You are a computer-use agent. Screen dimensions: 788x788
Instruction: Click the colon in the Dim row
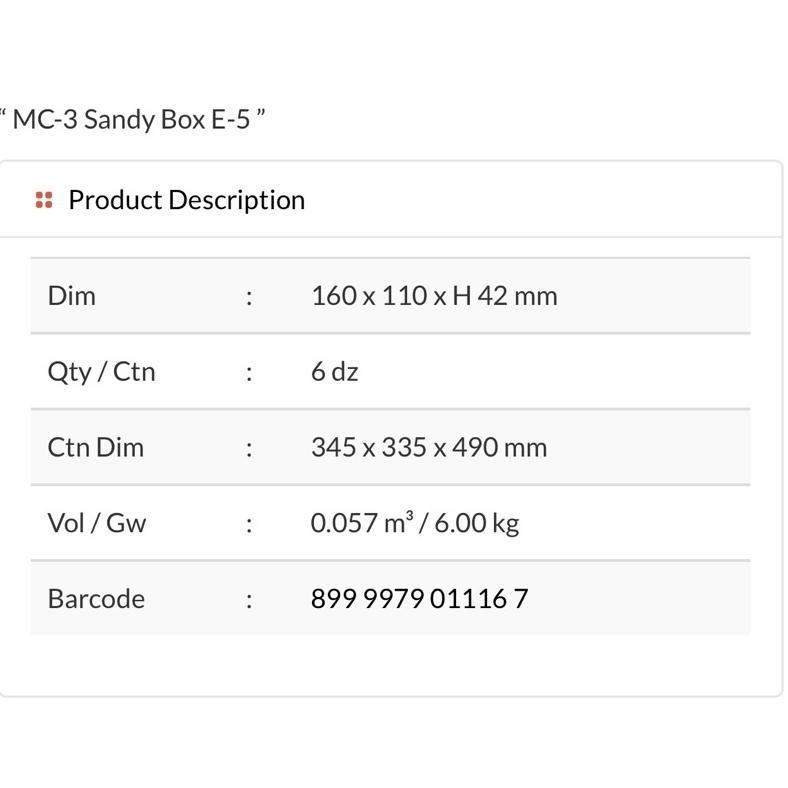[249, 296]
